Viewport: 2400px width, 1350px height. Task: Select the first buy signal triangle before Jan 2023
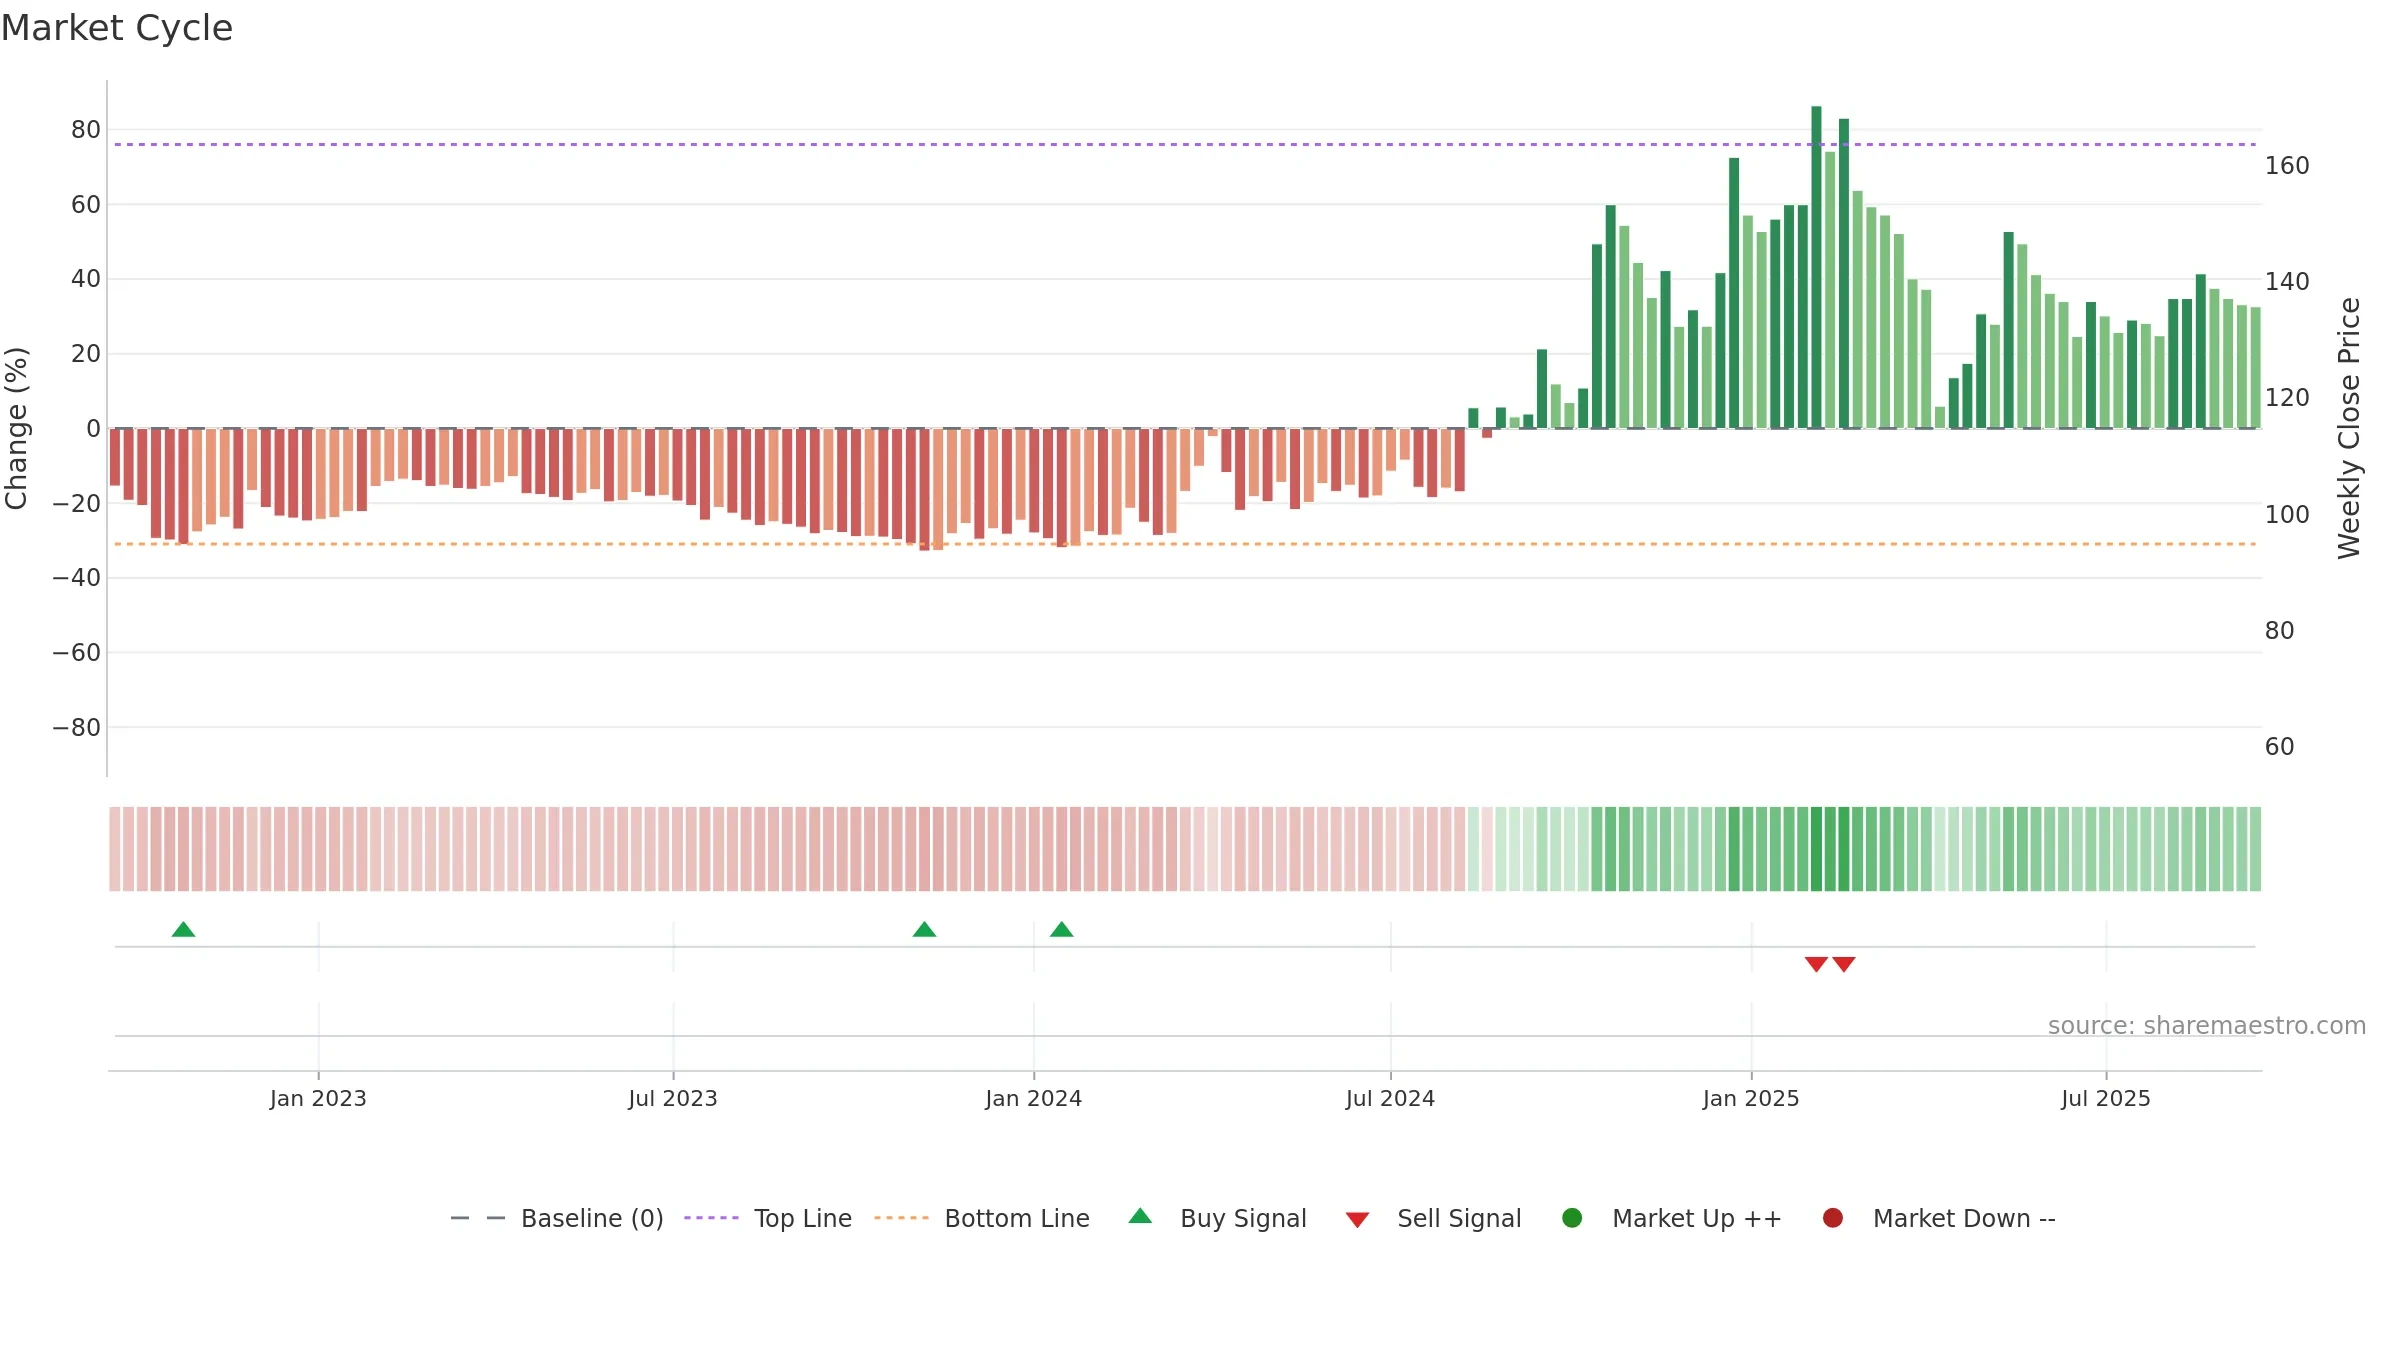point(183,930)
